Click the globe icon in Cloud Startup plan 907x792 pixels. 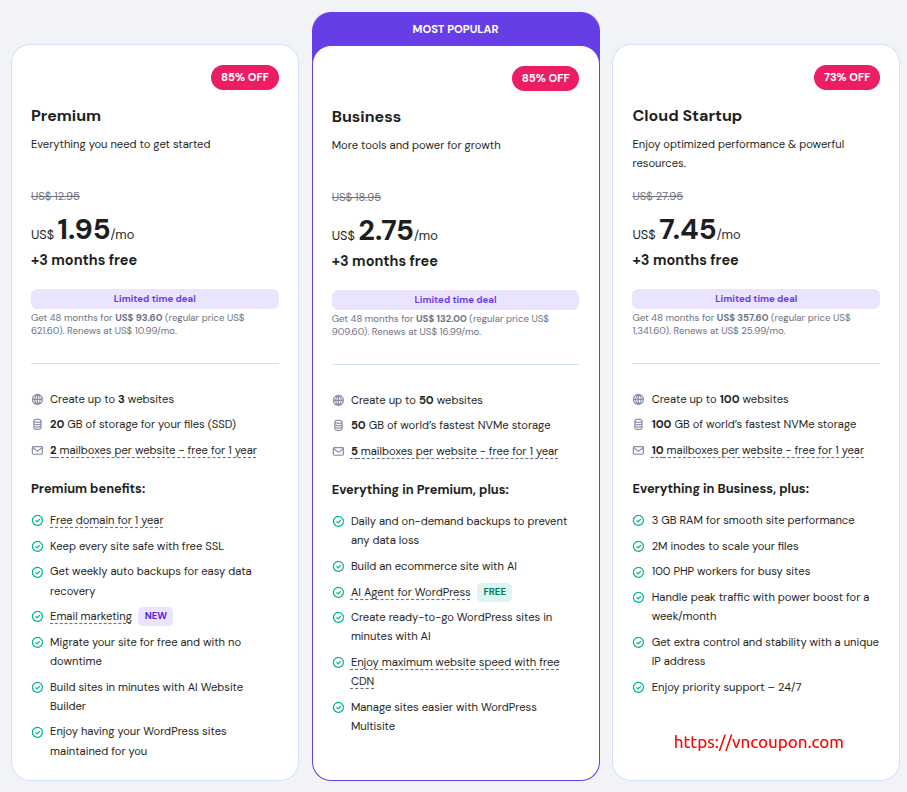pyautogui.click(x=638, y=399)
